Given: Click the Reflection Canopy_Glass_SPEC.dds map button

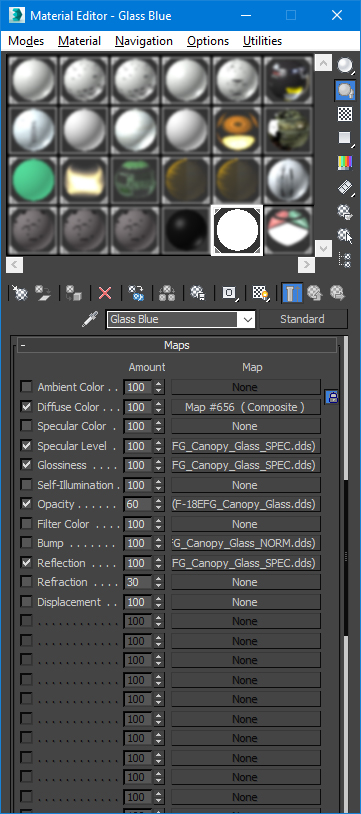Looking at the screenshot, I should 246,563.
